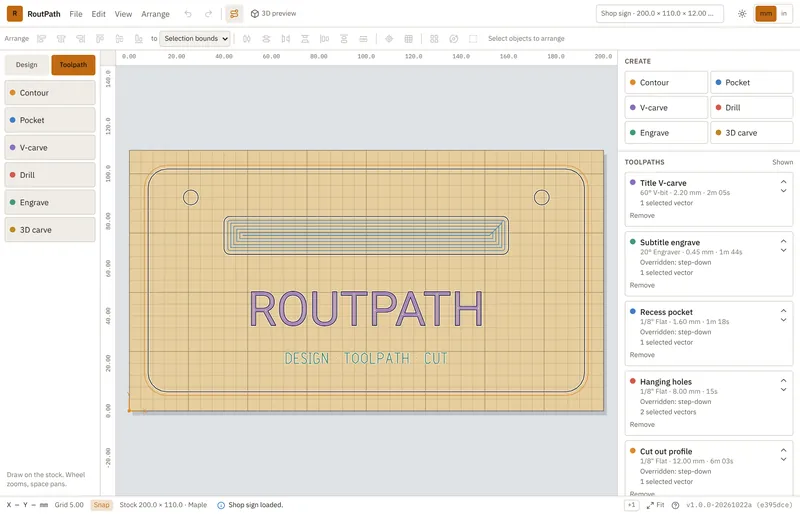800x514 pixels.
Task: Click the table grid icon in Arrange bar
Action: 409,39
